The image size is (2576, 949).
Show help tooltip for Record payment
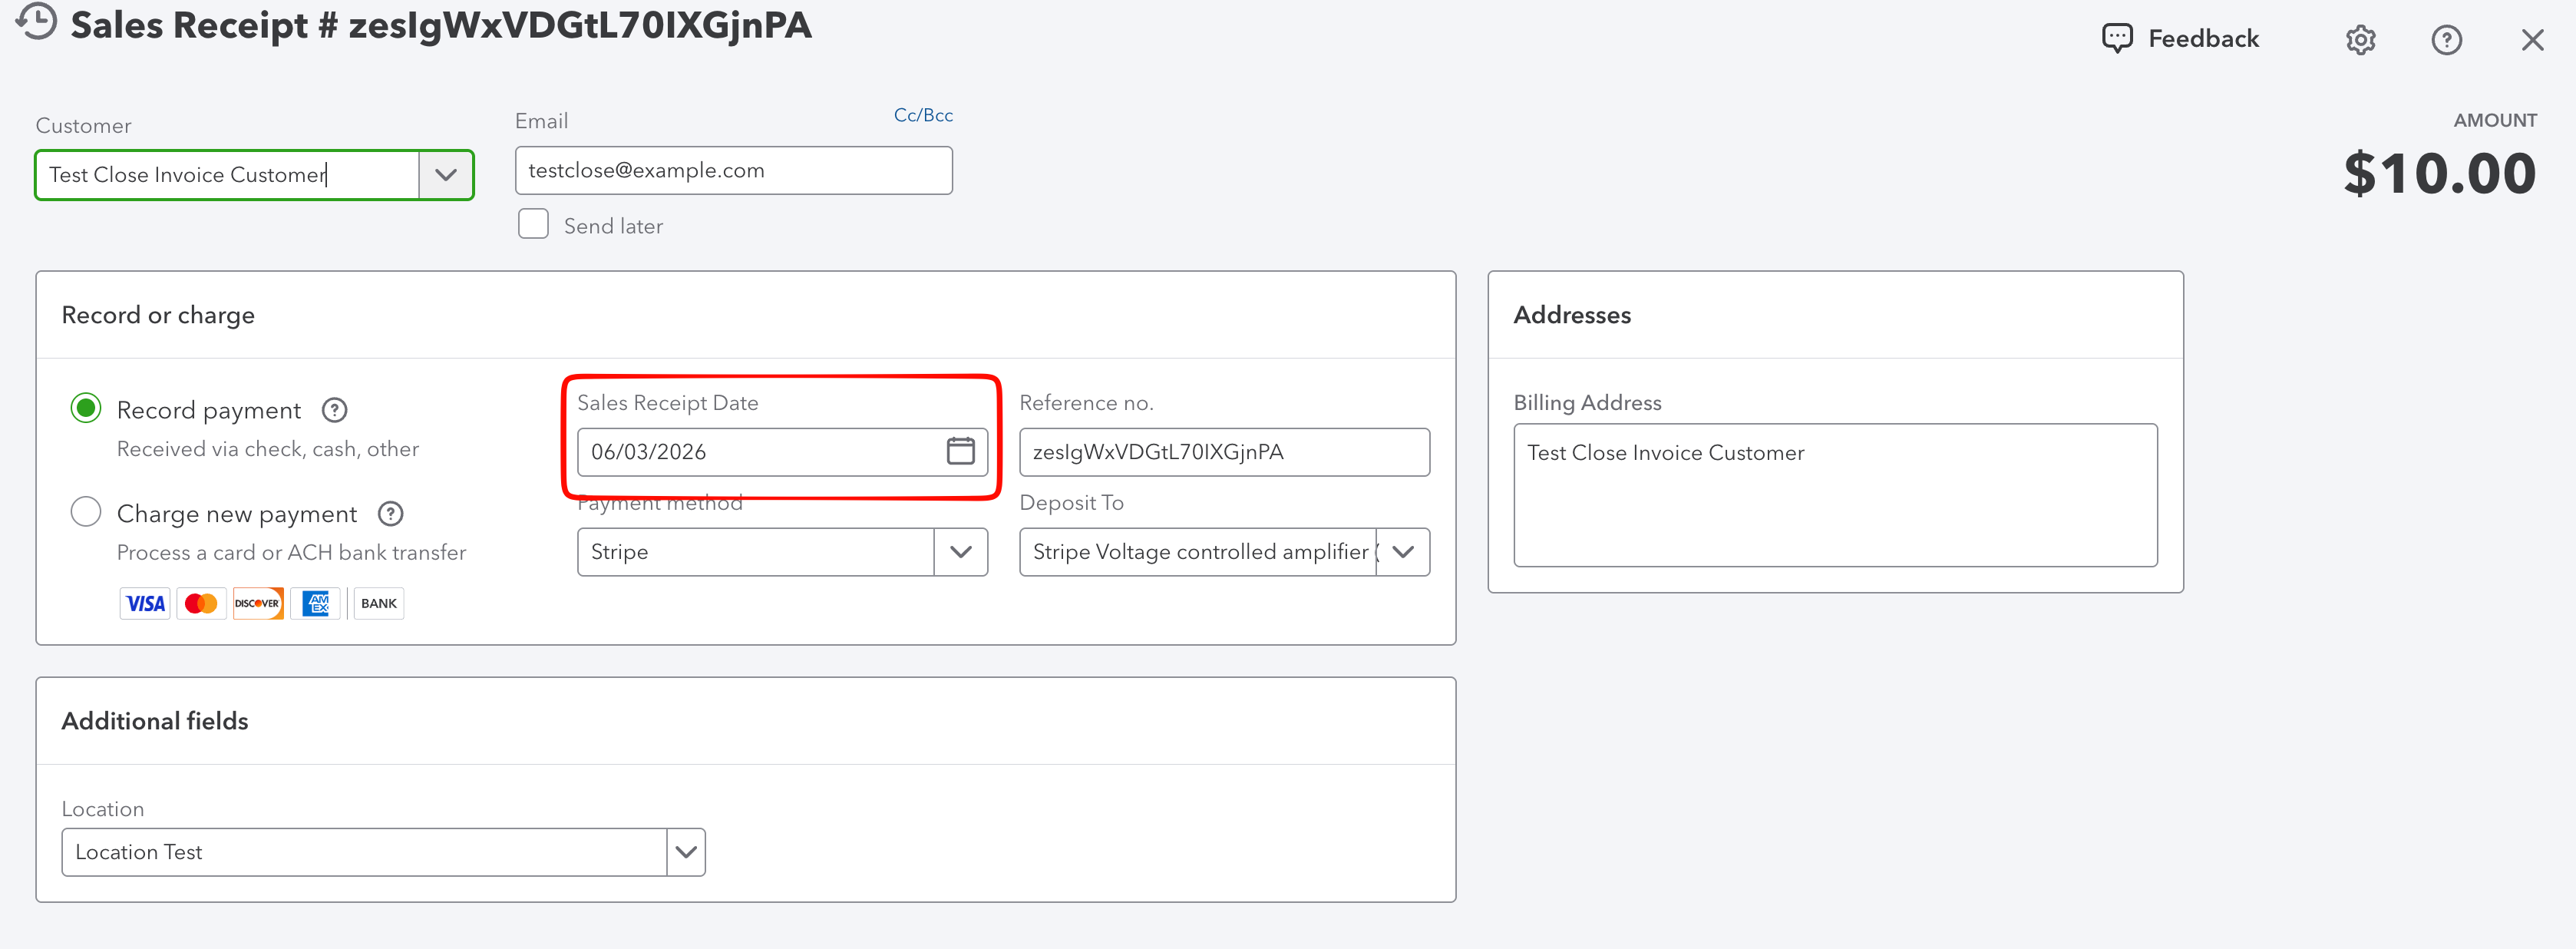[x=335, y=410]
